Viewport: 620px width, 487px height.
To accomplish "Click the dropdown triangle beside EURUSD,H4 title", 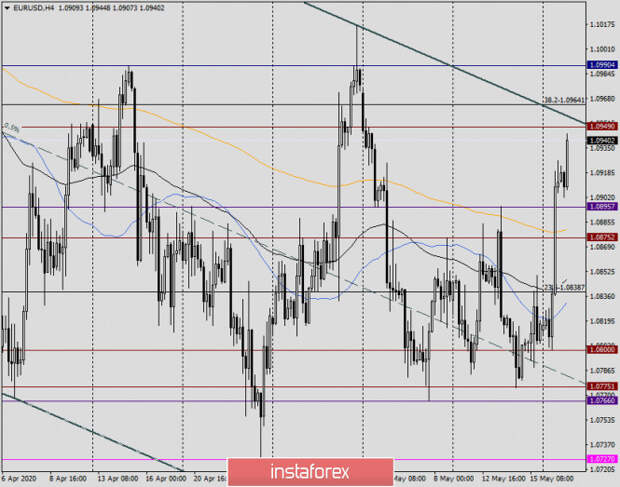I will 7,8.
